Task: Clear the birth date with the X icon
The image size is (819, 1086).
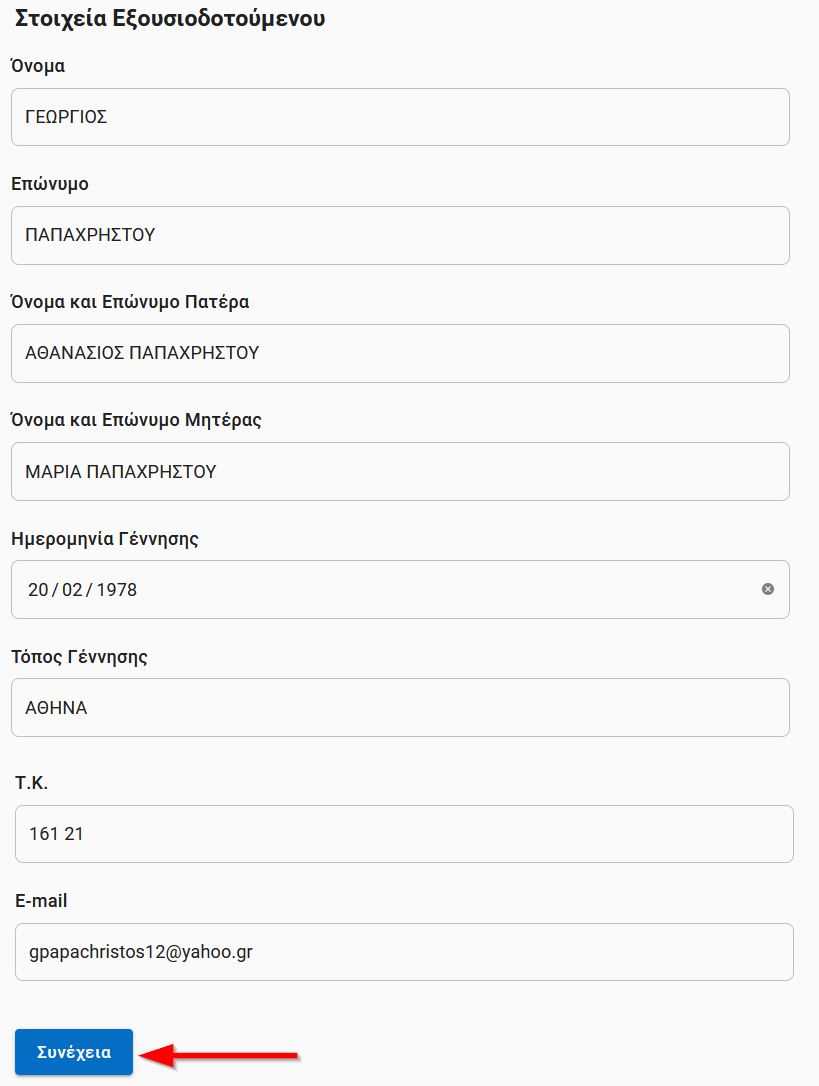Action: tap(768, 589)
